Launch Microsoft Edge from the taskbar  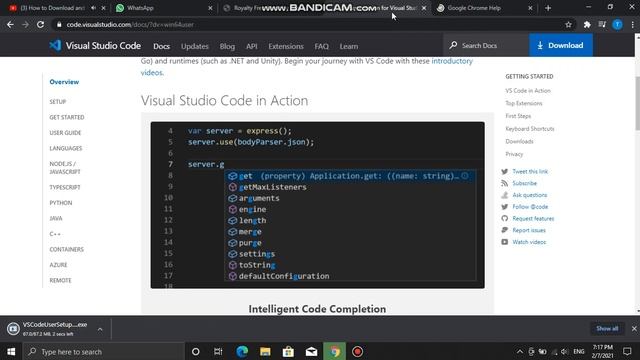[242, 351]
